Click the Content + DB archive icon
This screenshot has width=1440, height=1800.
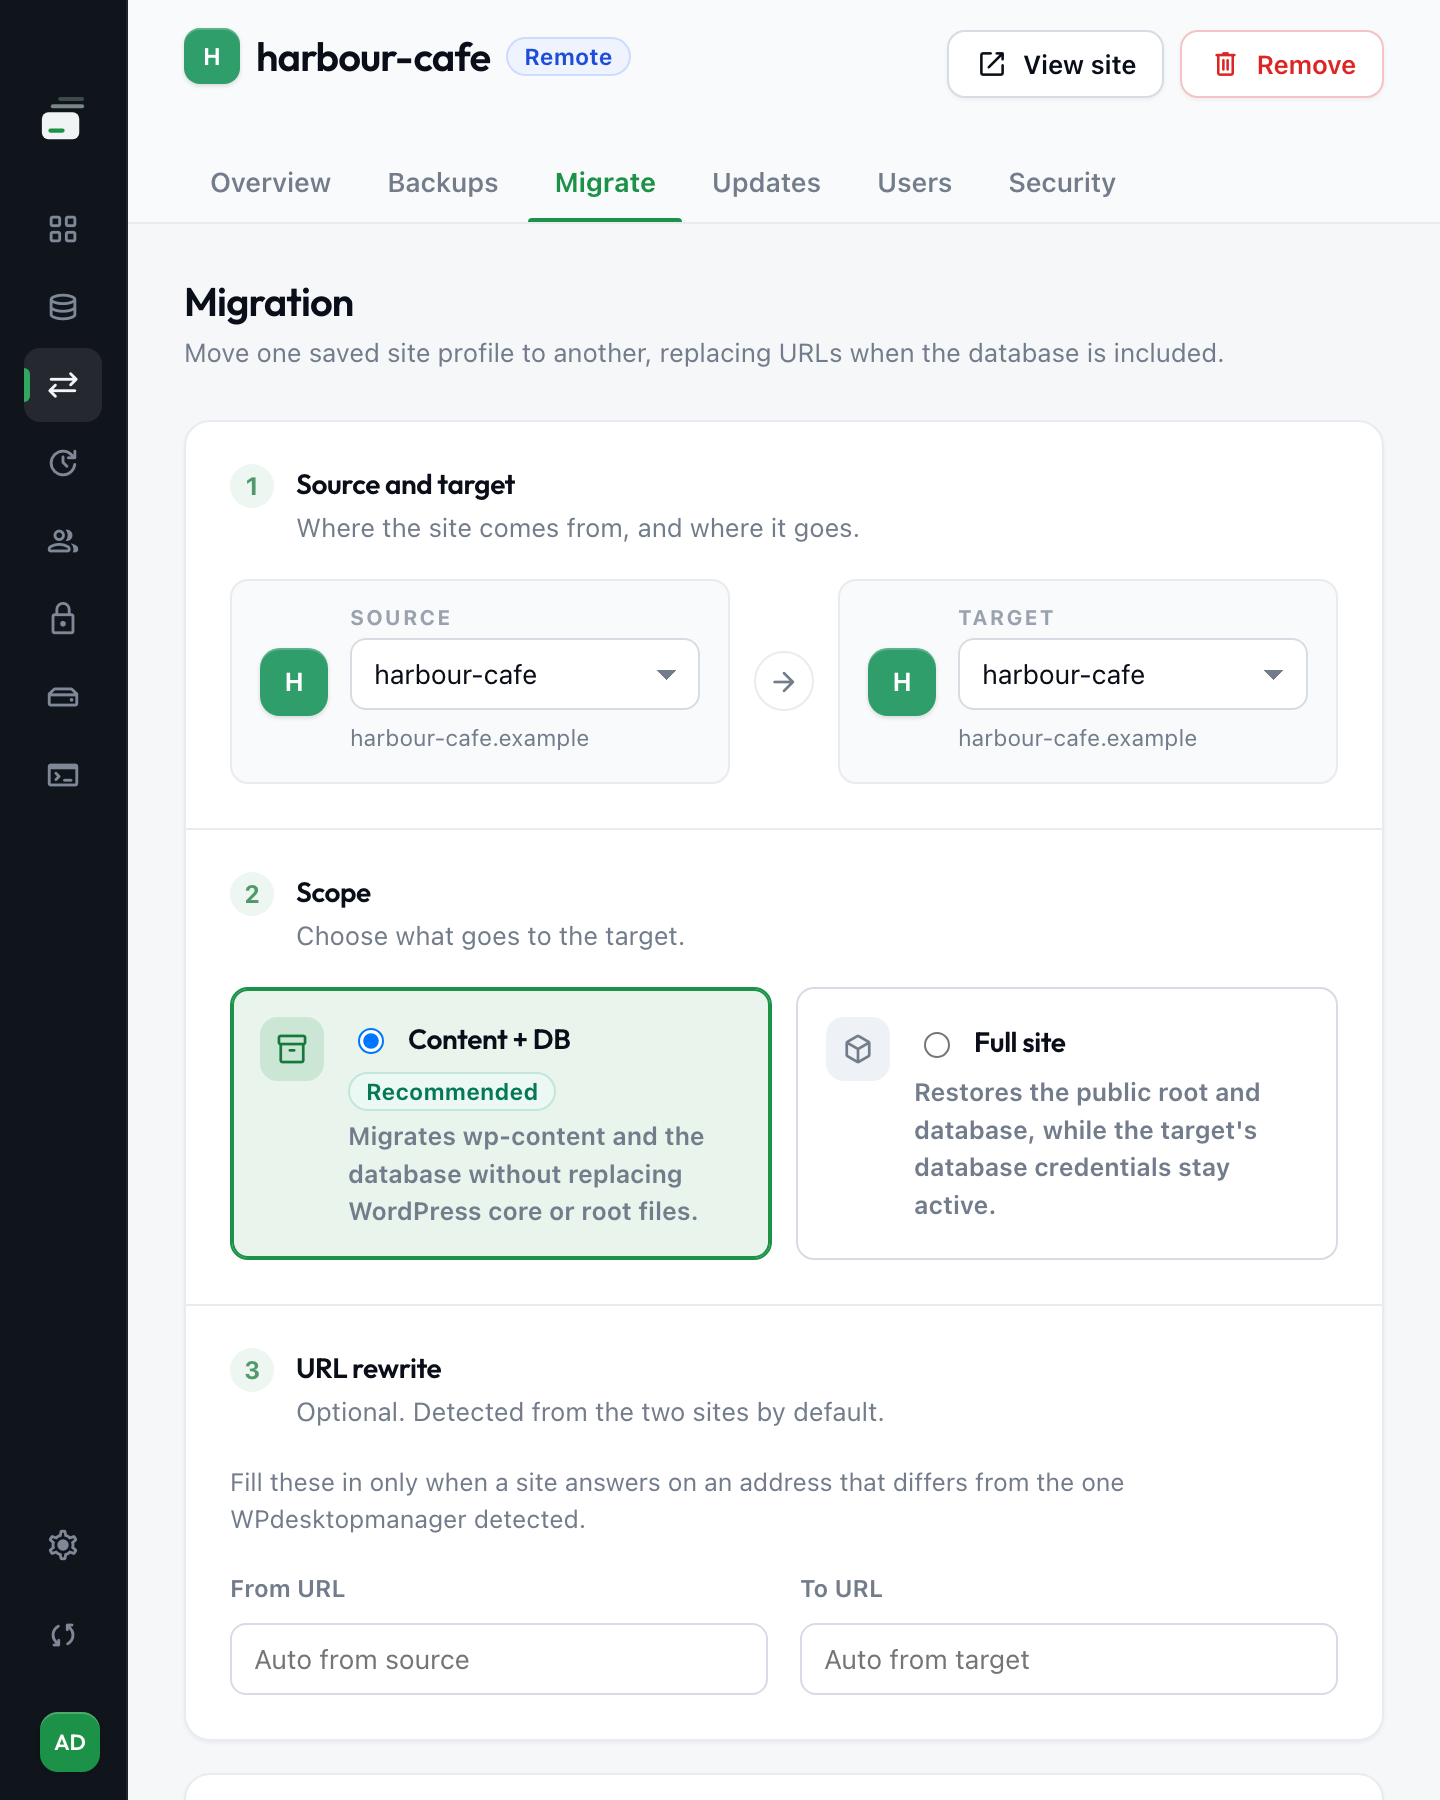292,1049
